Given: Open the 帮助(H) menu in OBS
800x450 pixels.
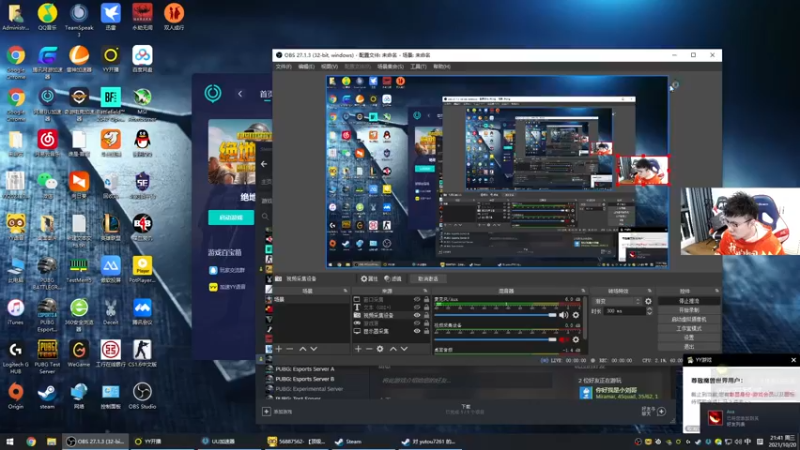Looking at the screenshot, I should point(442,67).
